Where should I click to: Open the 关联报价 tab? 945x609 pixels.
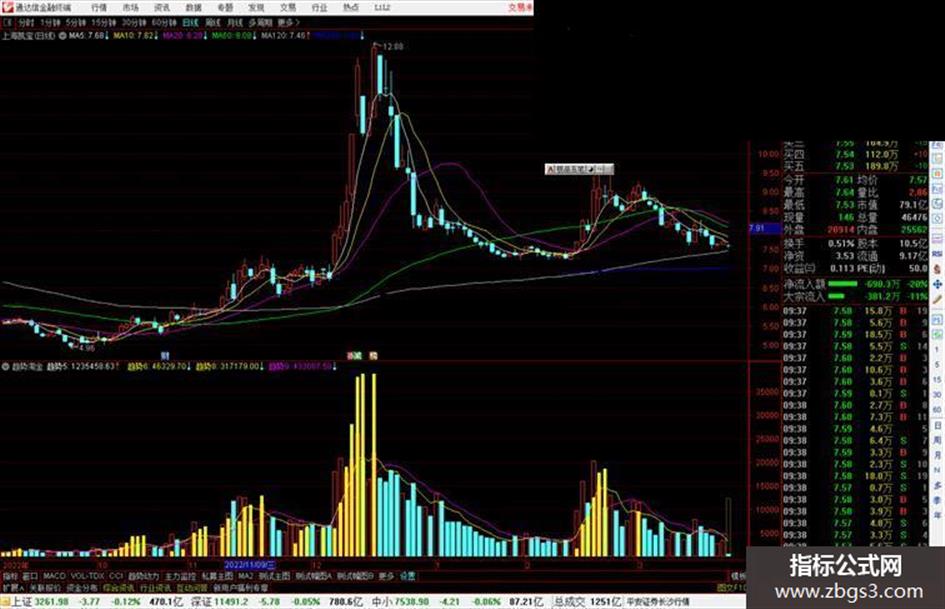click(45, 588)
